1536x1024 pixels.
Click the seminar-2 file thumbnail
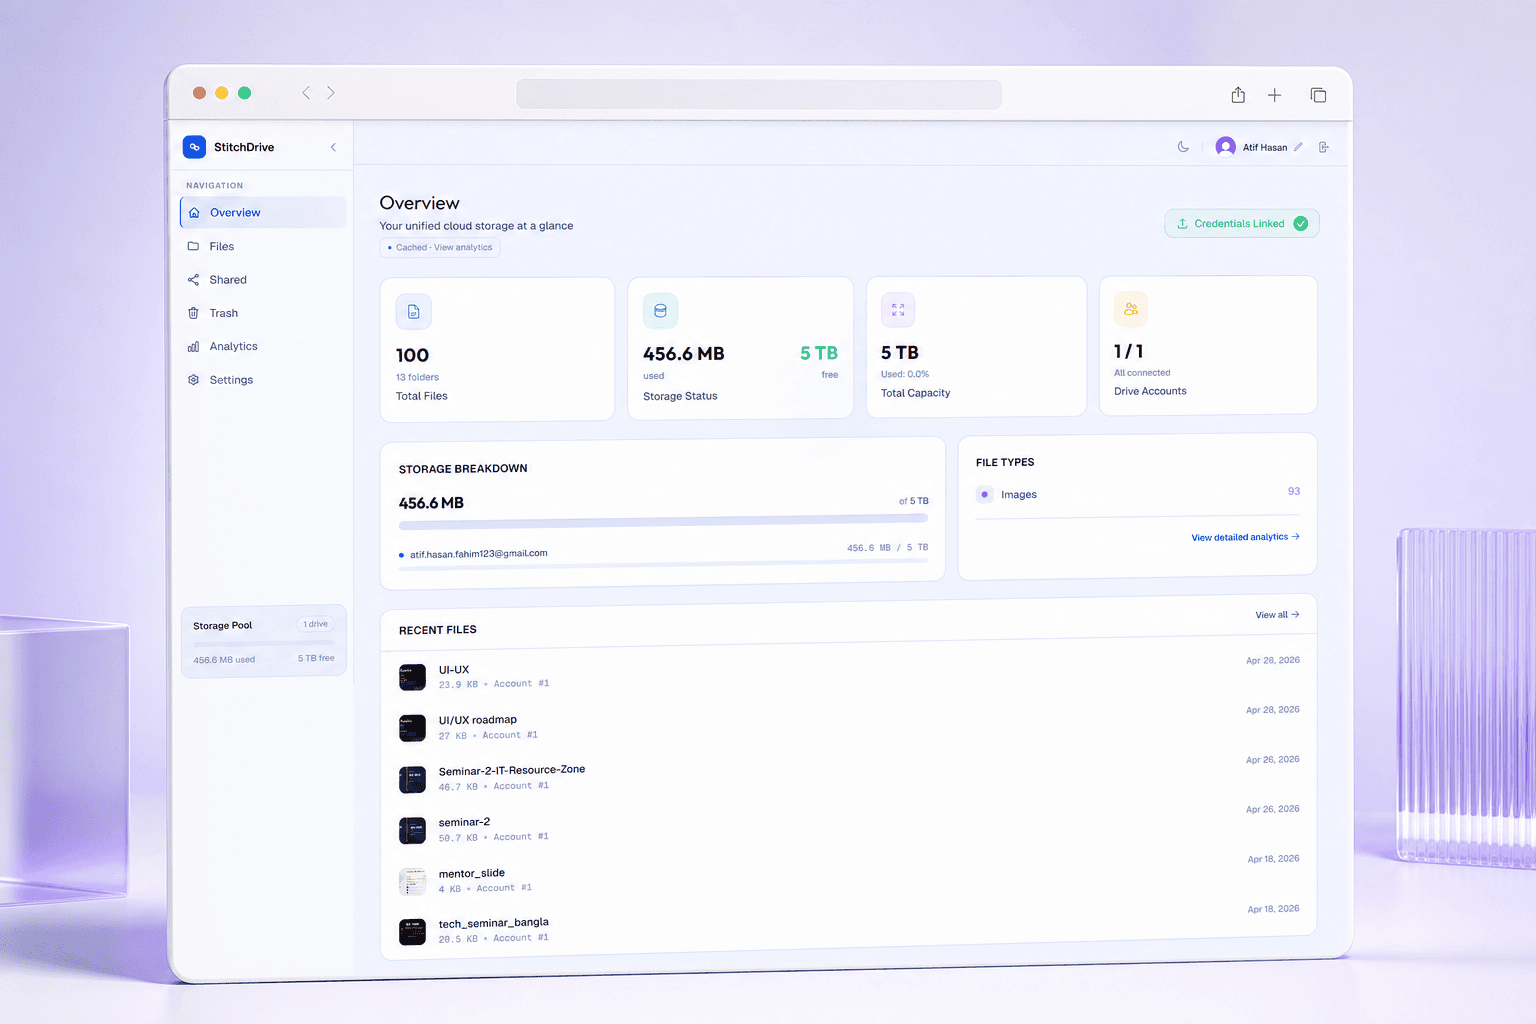click(x=412, y=830)
